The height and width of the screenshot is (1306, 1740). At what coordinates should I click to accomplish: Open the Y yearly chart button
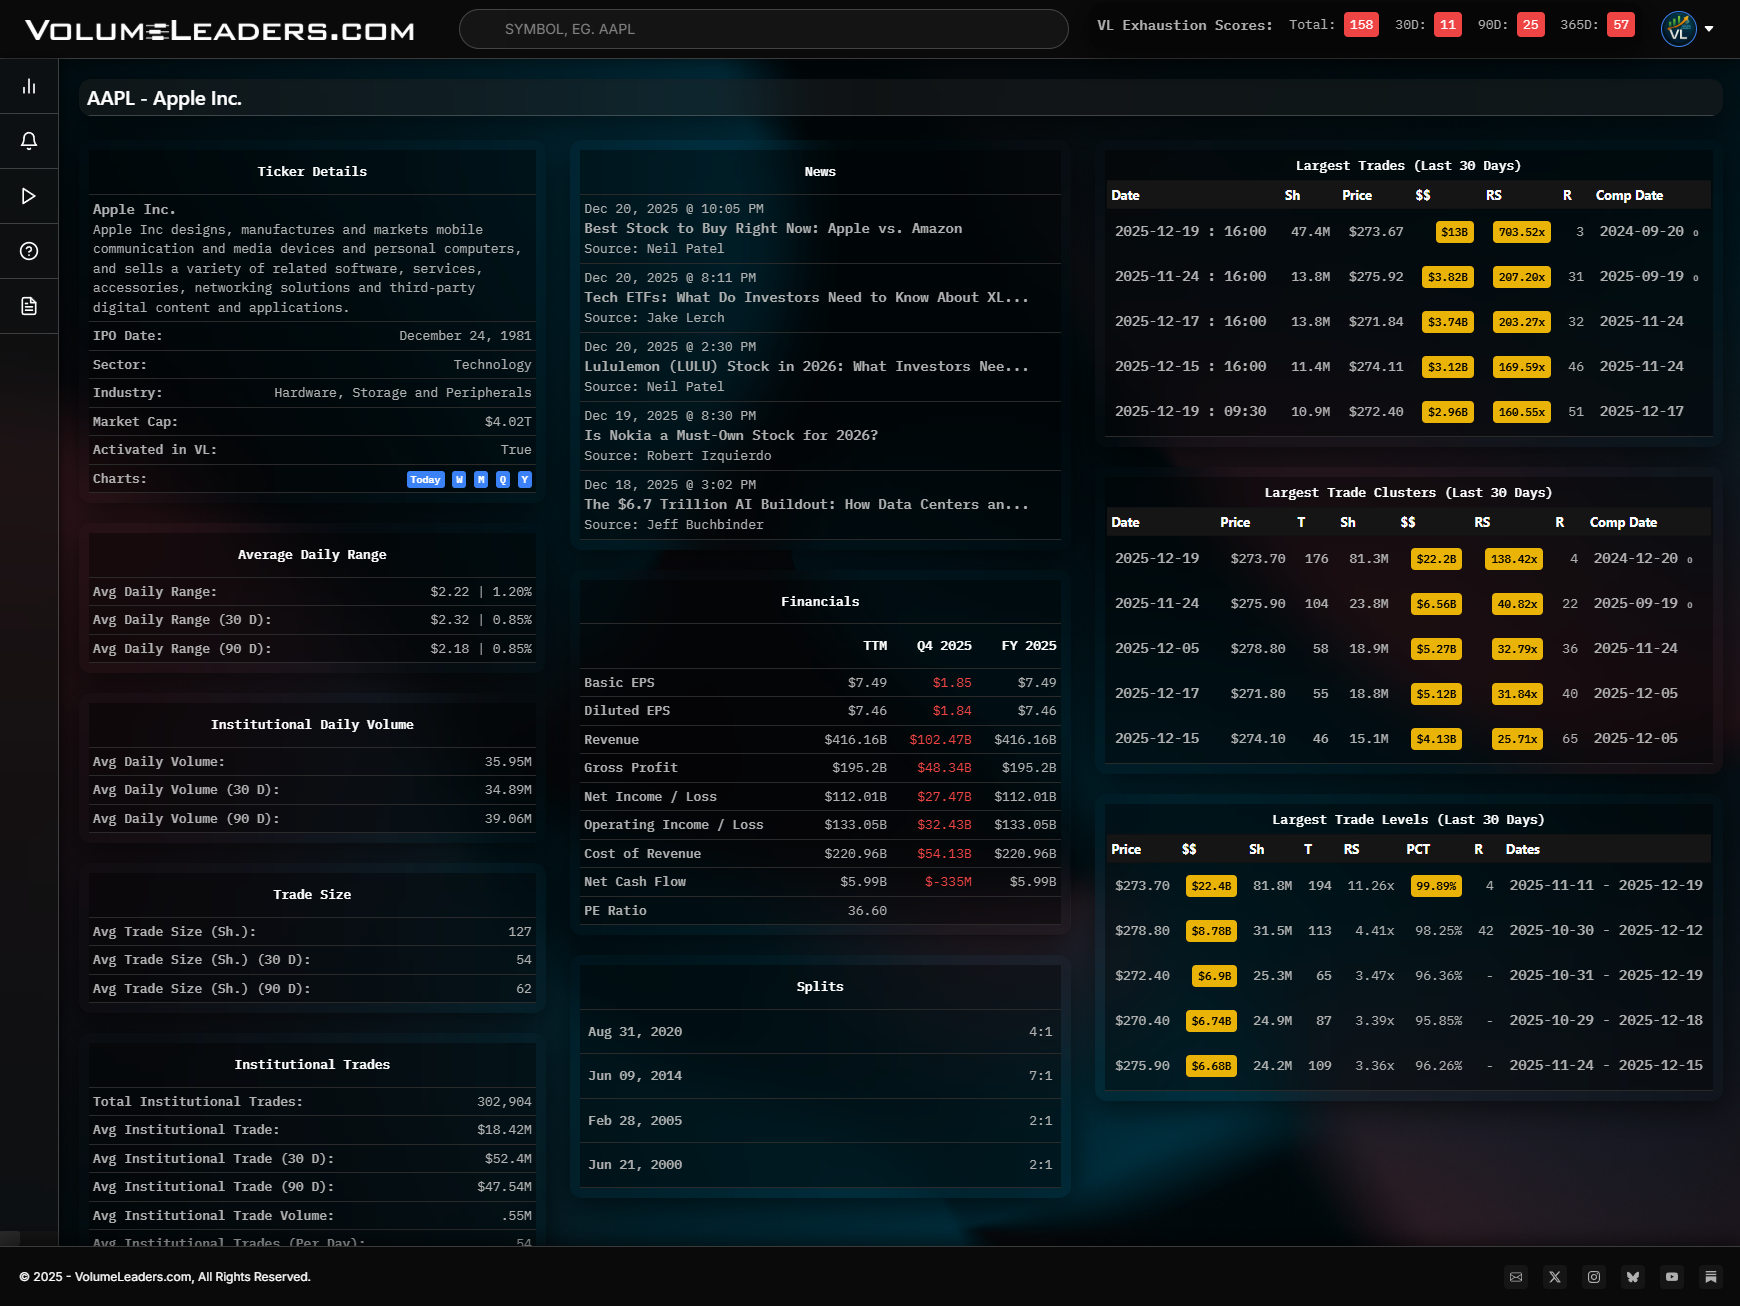point(525,480)
